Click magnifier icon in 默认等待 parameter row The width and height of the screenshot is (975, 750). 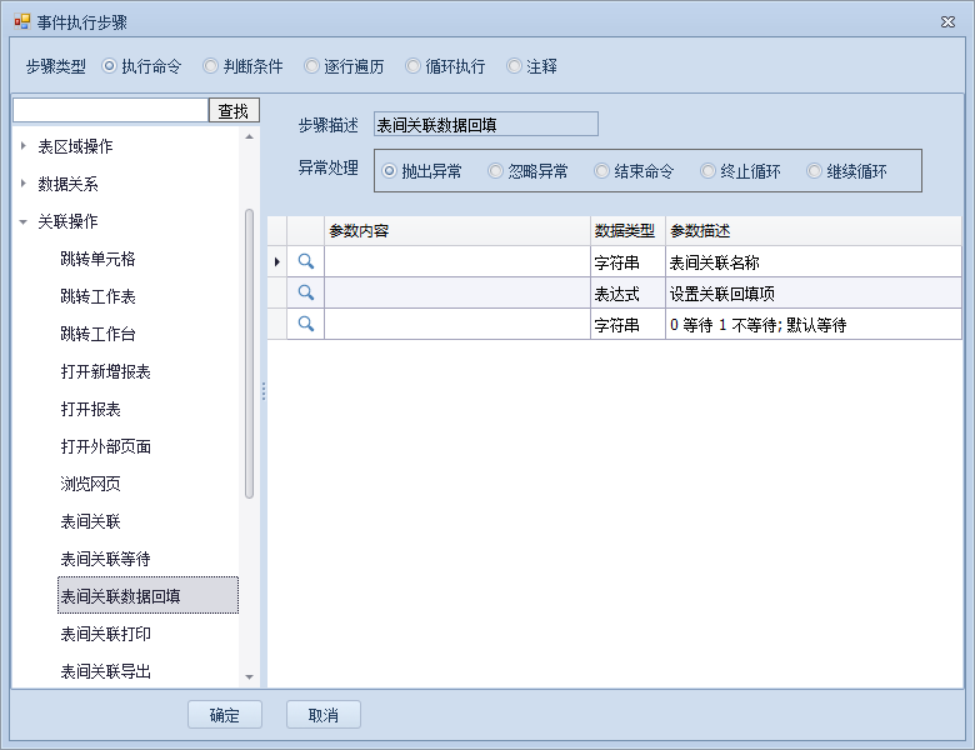[x=307, y=323]
